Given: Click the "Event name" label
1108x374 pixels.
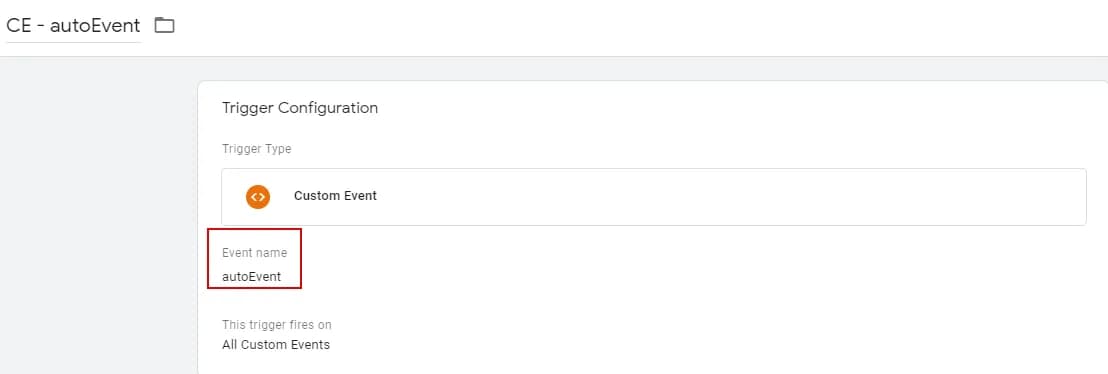Looking at the screenshot, I should [254, 252].
